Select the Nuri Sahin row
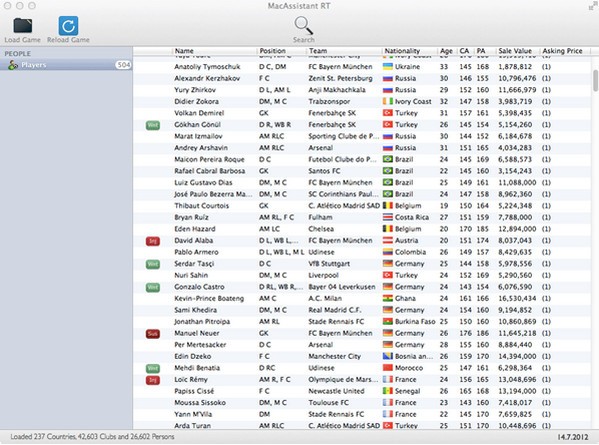 click(x=362, y=275)
